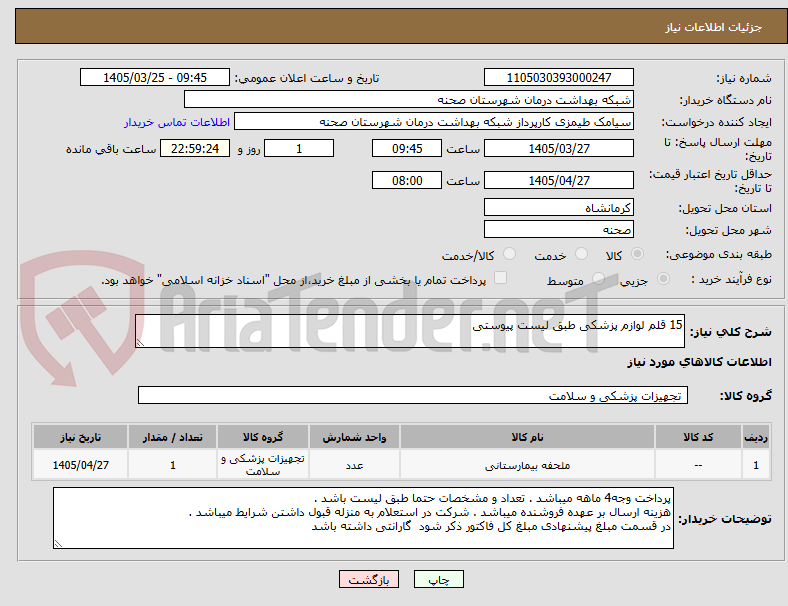Screen dimensions: 788x606
Task: Click the price validity date 1405/04/27 field
Action: (x=558, y=180)
